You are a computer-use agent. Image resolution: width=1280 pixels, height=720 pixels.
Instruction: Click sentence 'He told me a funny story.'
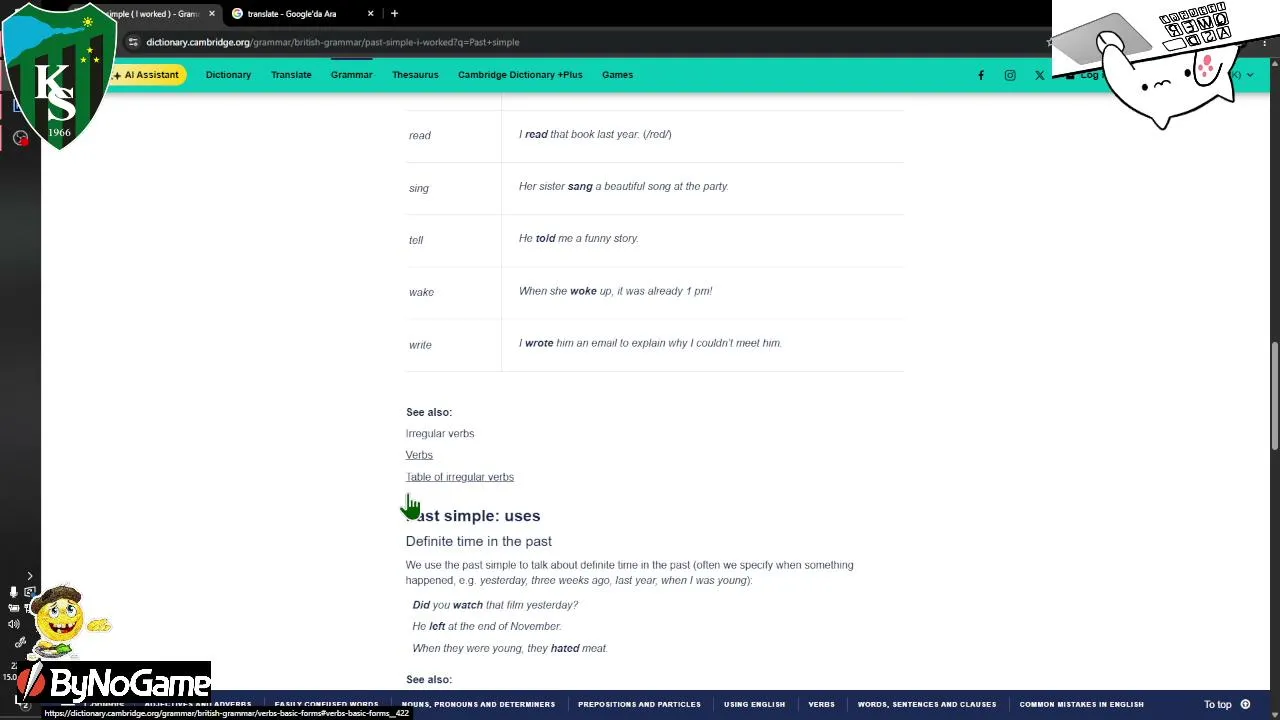[x=578, y=238]
